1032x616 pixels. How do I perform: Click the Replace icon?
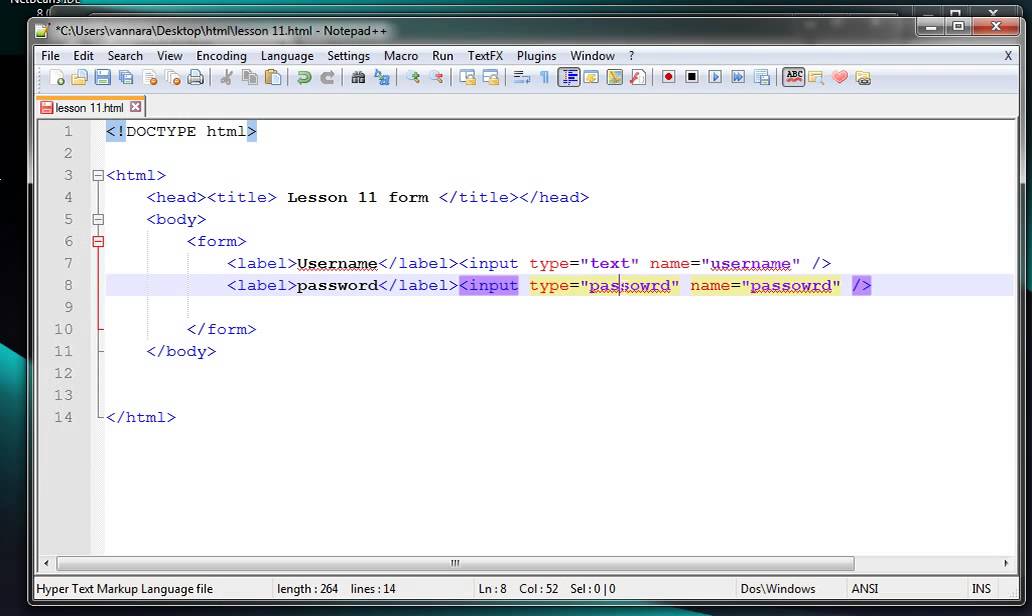point(382,78)
